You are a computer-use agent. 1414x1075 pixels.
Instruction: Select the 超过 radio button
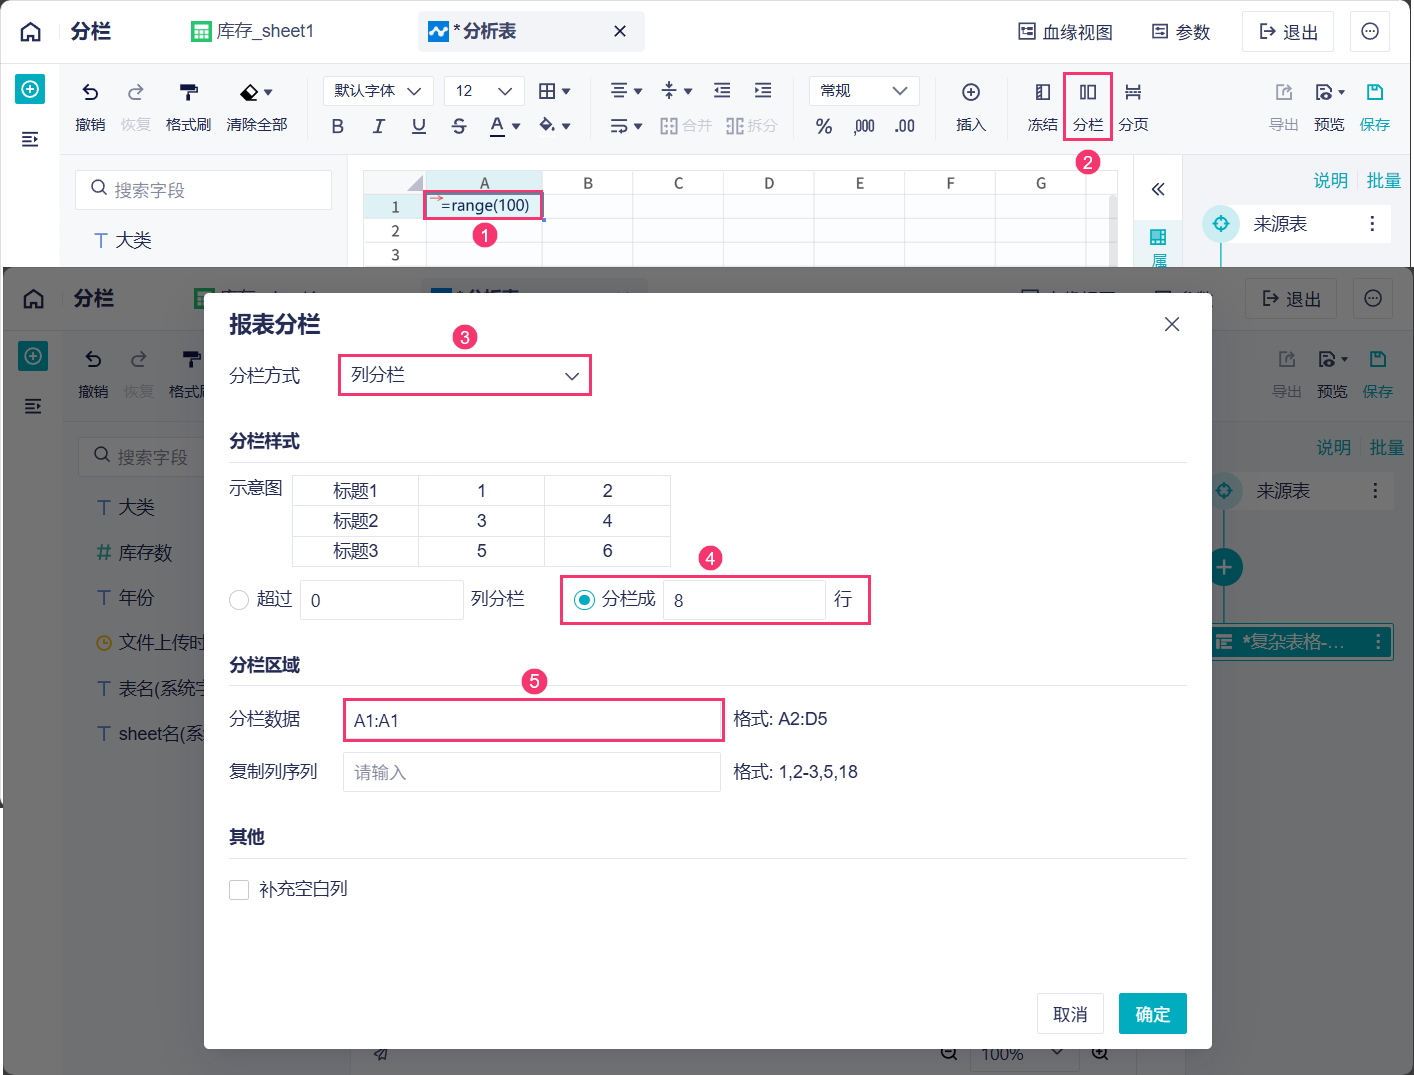pyautogui.click(x=239, y=600)
